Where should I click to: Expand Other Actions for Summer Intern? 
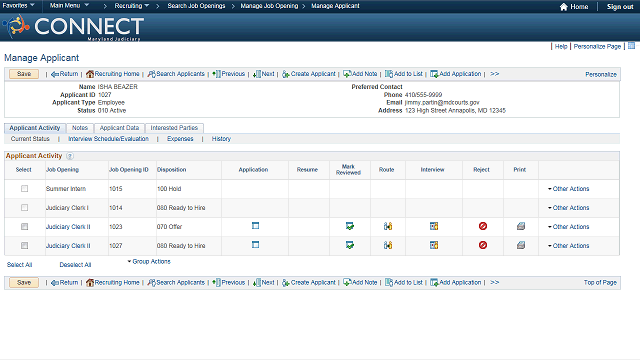tap(569, 189)
